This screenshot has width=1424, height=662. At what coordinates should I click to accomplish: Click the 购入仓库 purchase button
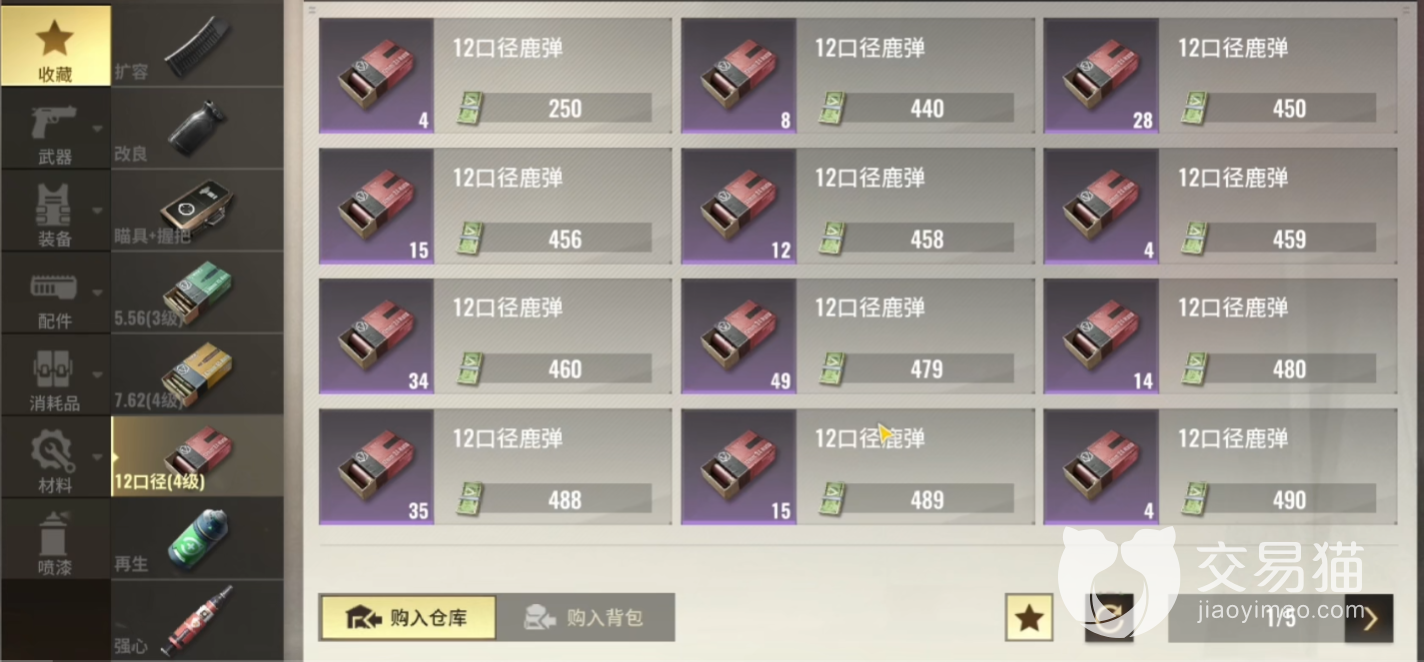point(408,618)
